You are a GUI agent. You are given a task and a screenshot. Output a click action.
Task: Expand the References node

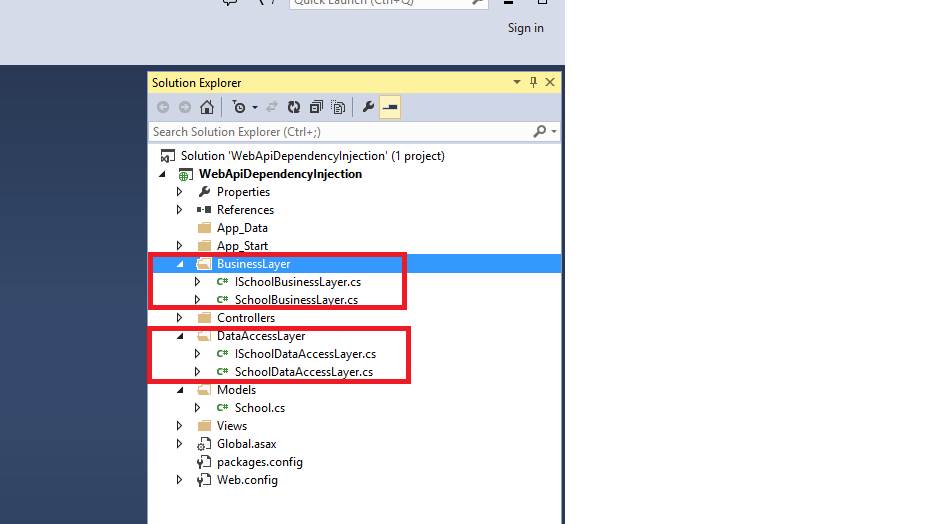tap(179, 210)
